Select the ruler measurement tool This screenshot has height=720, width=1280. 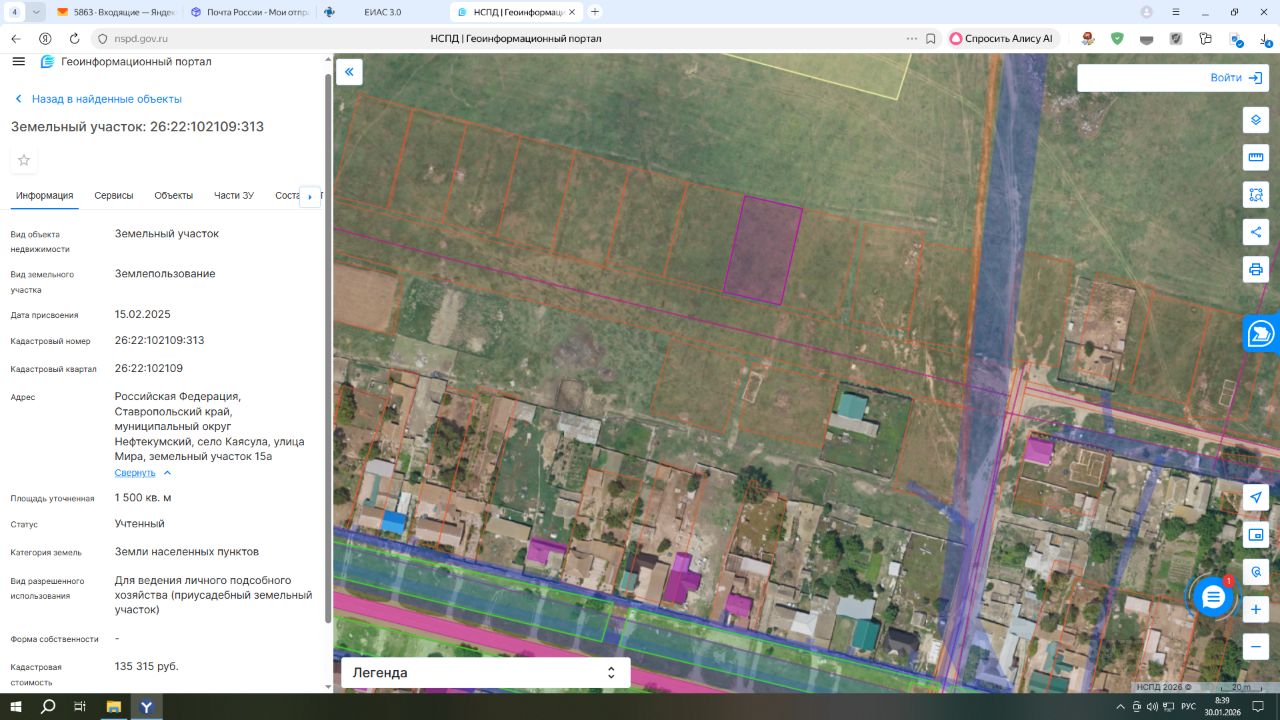coord(1256,157)
